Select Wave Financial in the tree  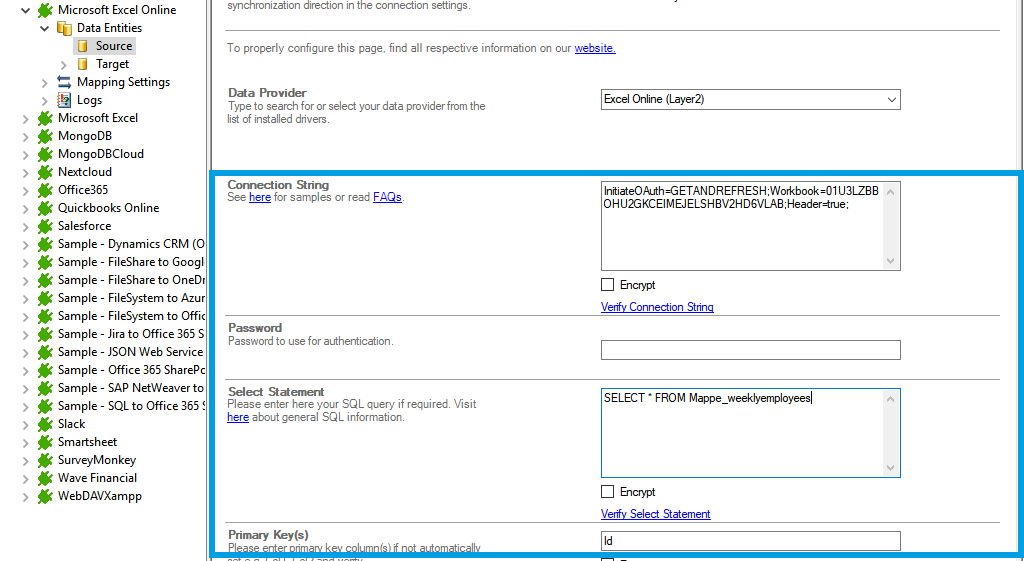[97, 478]
